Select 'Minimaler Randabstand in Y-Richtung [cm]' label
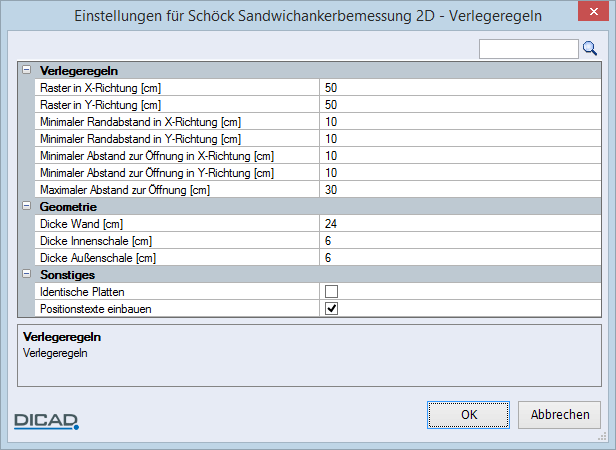This screenshot has width=616, height=450. (x=141, y=139)
